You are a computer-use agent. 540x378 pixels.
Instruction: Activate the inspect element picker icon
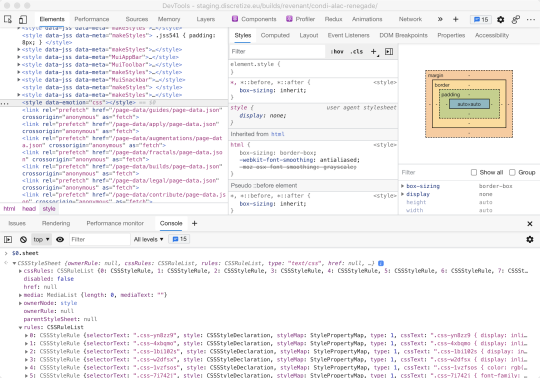[8, 19]
